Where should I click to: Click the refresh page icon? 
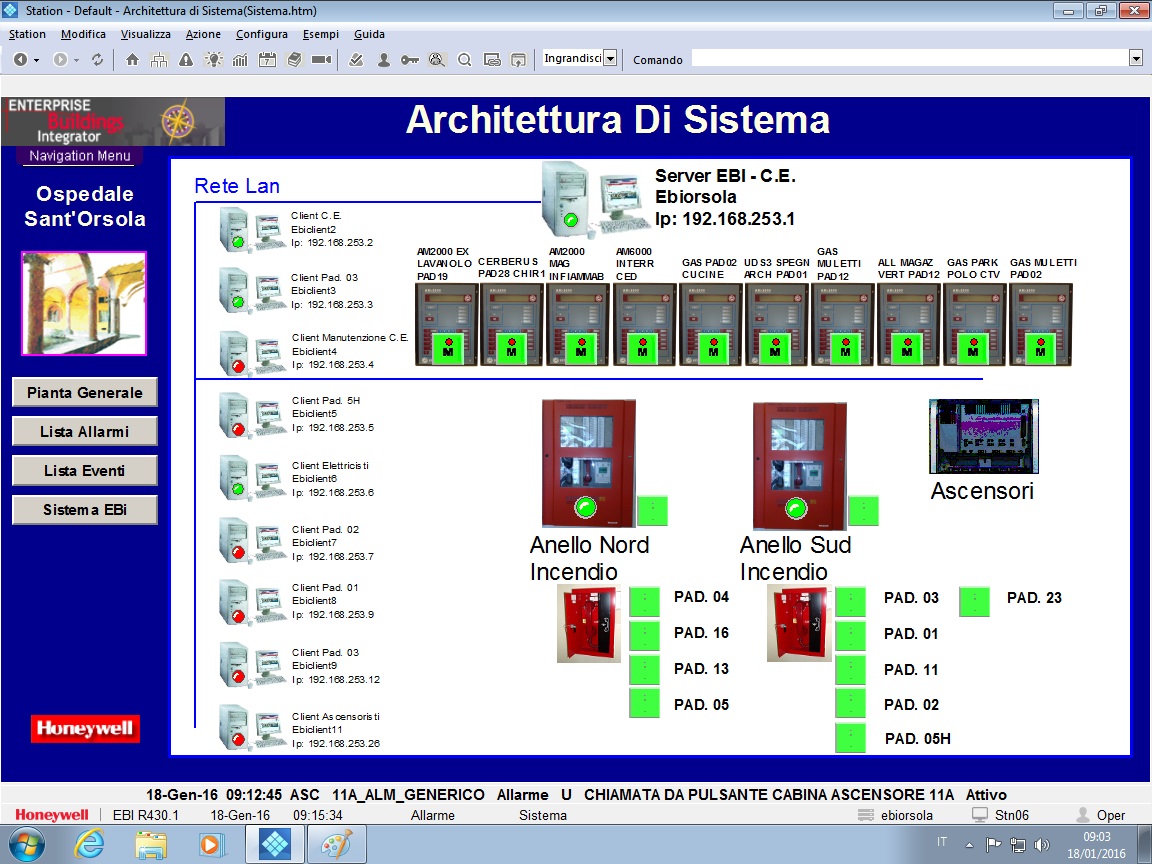click(97, 60)
